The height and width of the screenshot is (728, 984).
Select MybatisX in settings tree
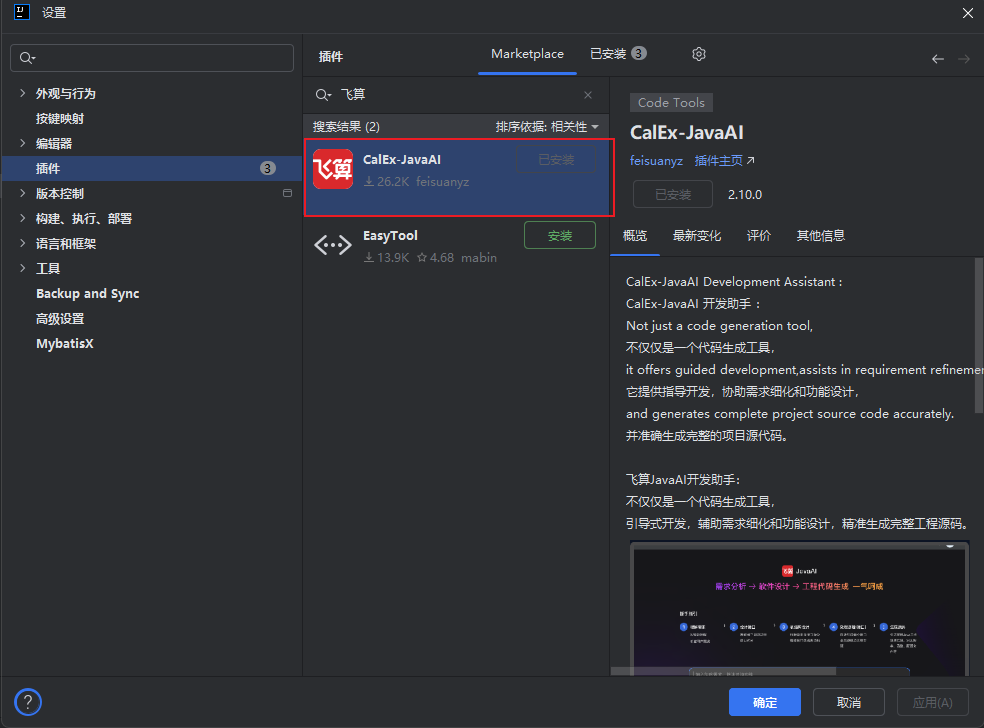pos(65,344)
